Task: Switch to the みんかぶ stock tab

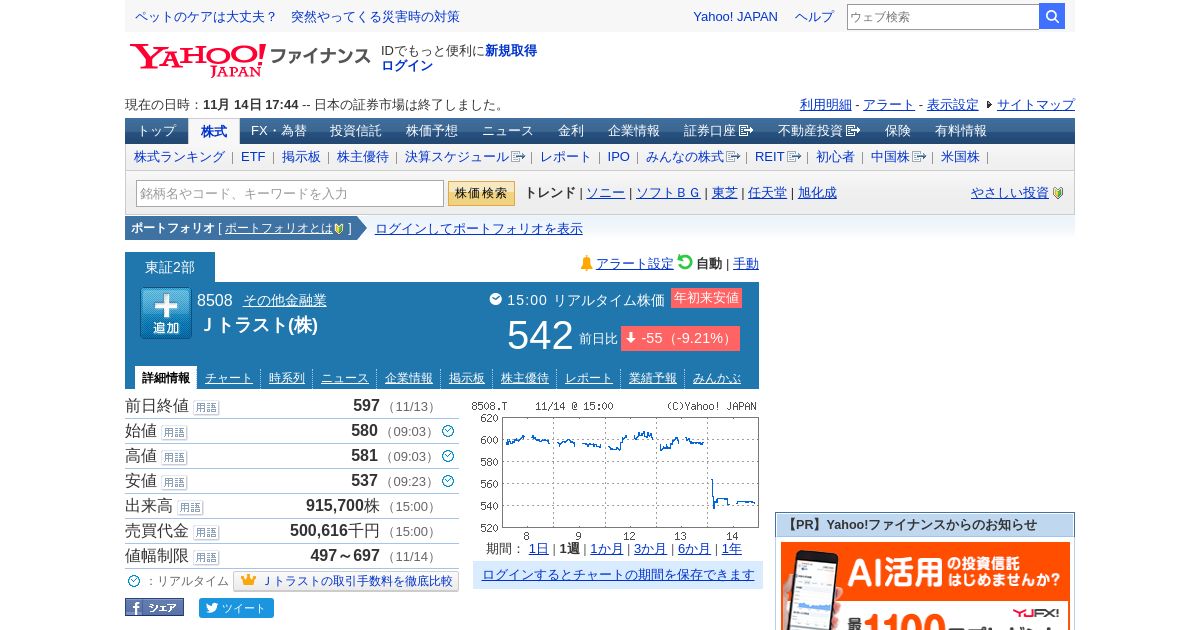Action: click(717, 378)
